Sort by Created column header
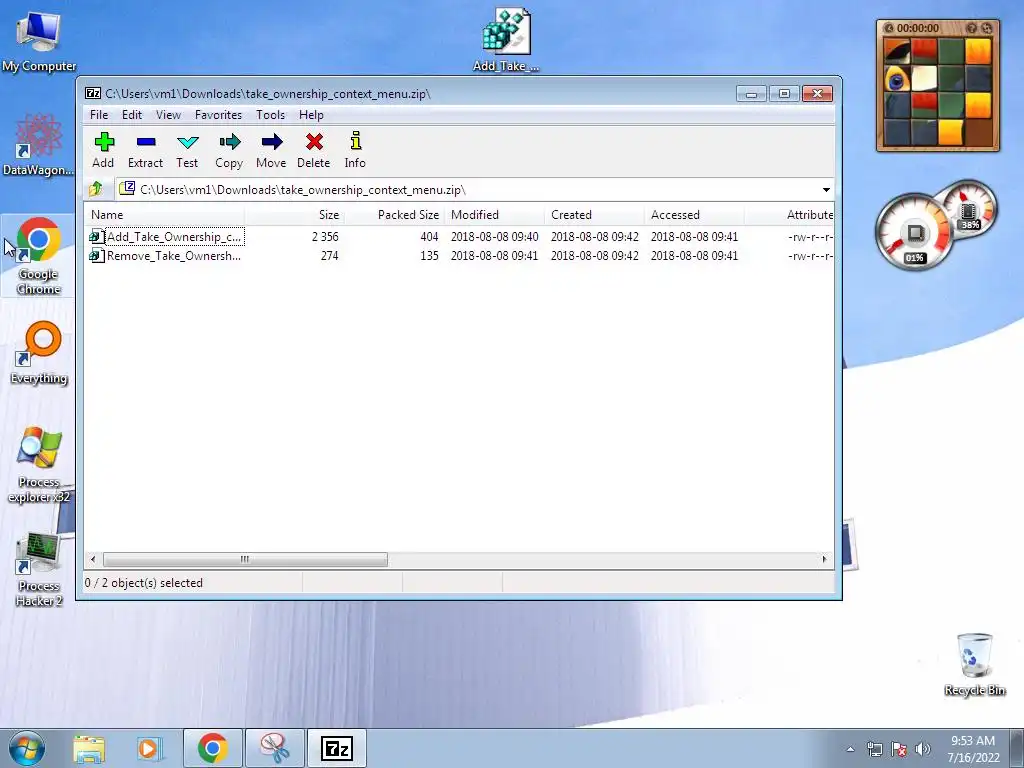This screenshot has height=768, width=1024. tap(594, 215)
